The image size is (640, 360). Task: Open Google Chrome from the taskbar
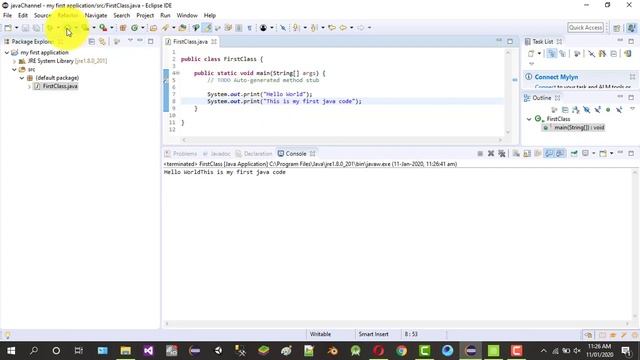click(402, 351)
